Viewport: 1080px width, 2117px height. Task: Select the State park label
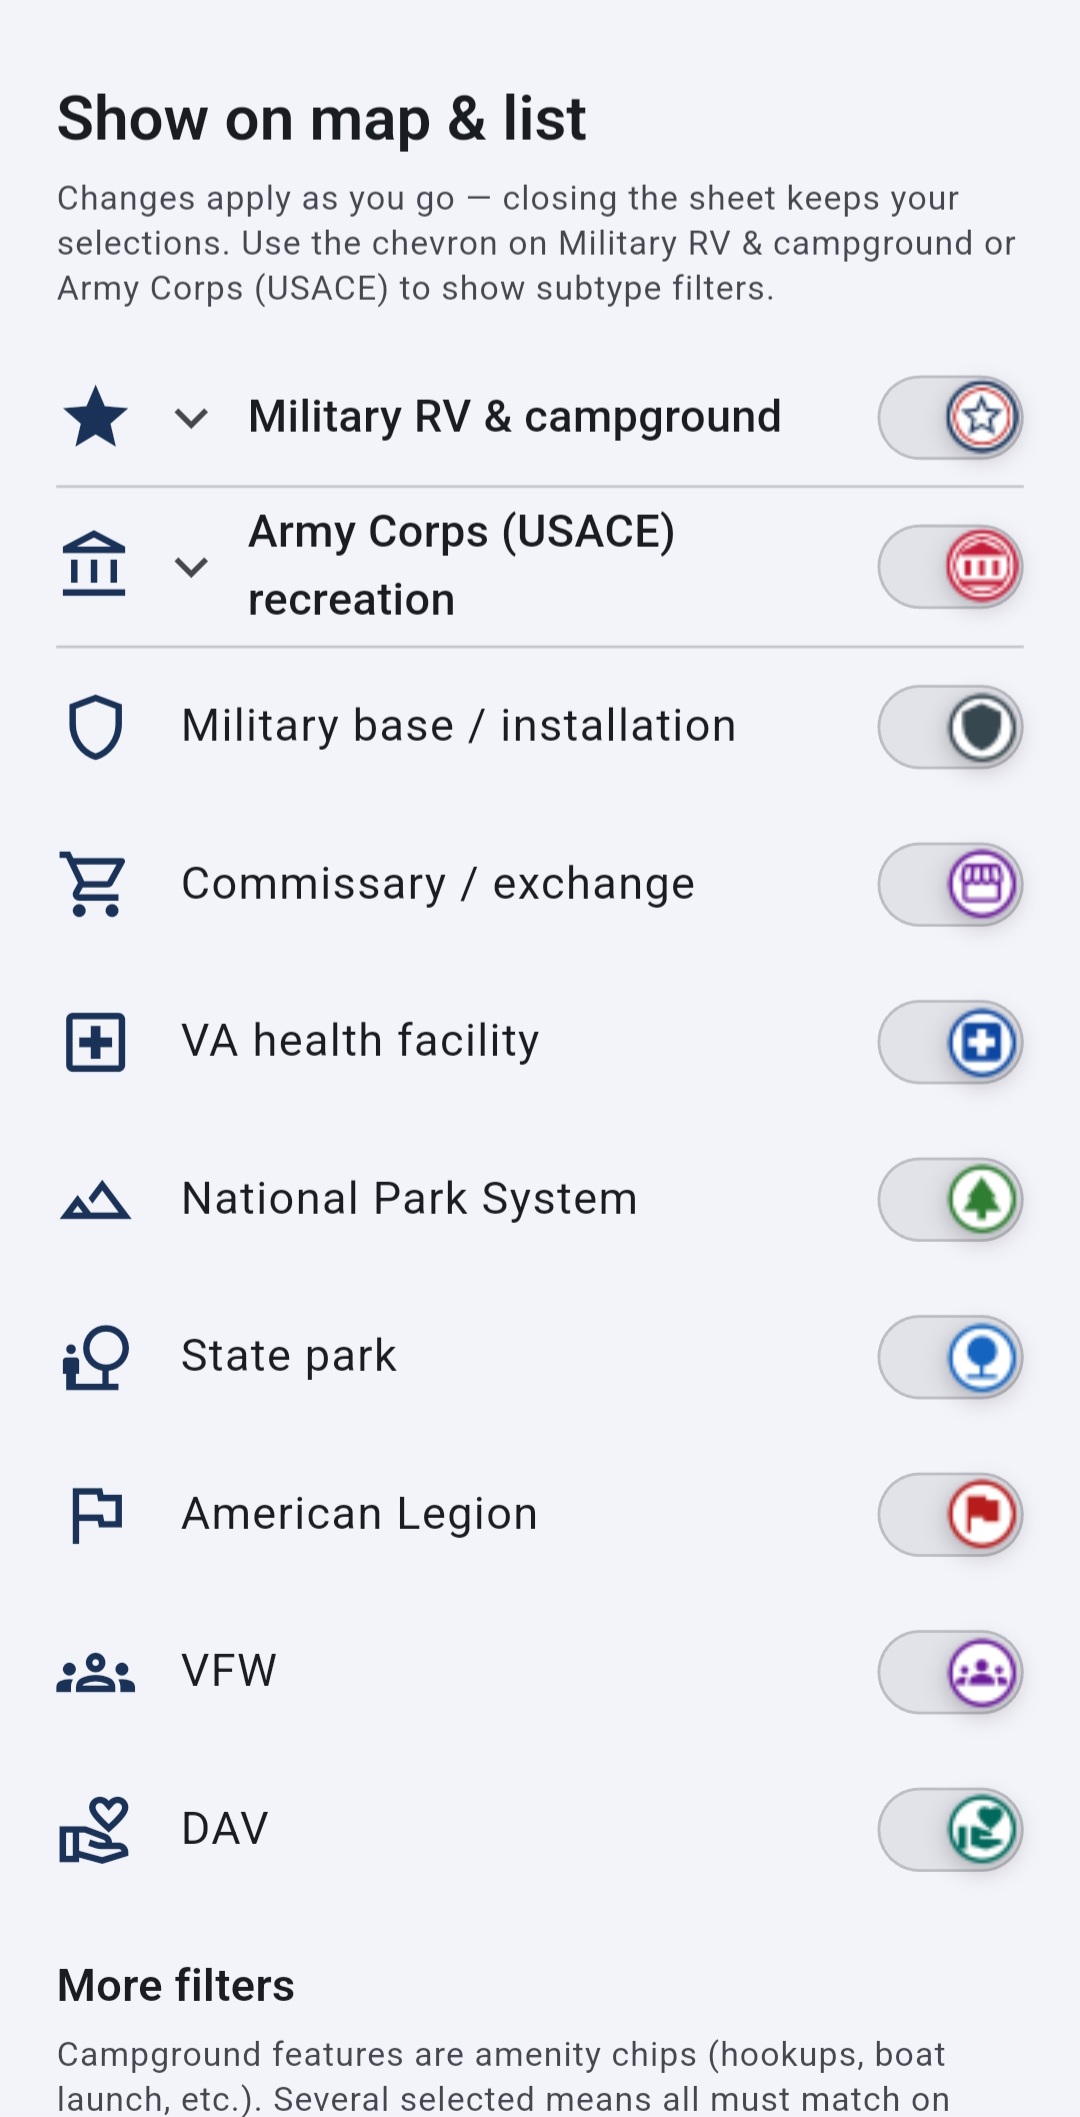pos(289,1356)
